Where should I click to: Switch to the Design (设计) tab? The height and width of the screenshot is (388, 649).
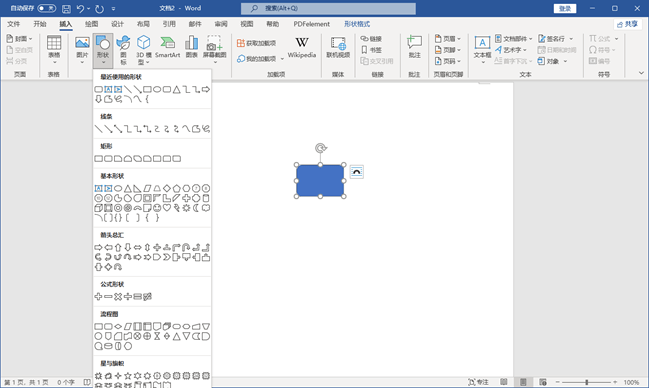pyautogui.click(x=117, y=24)
